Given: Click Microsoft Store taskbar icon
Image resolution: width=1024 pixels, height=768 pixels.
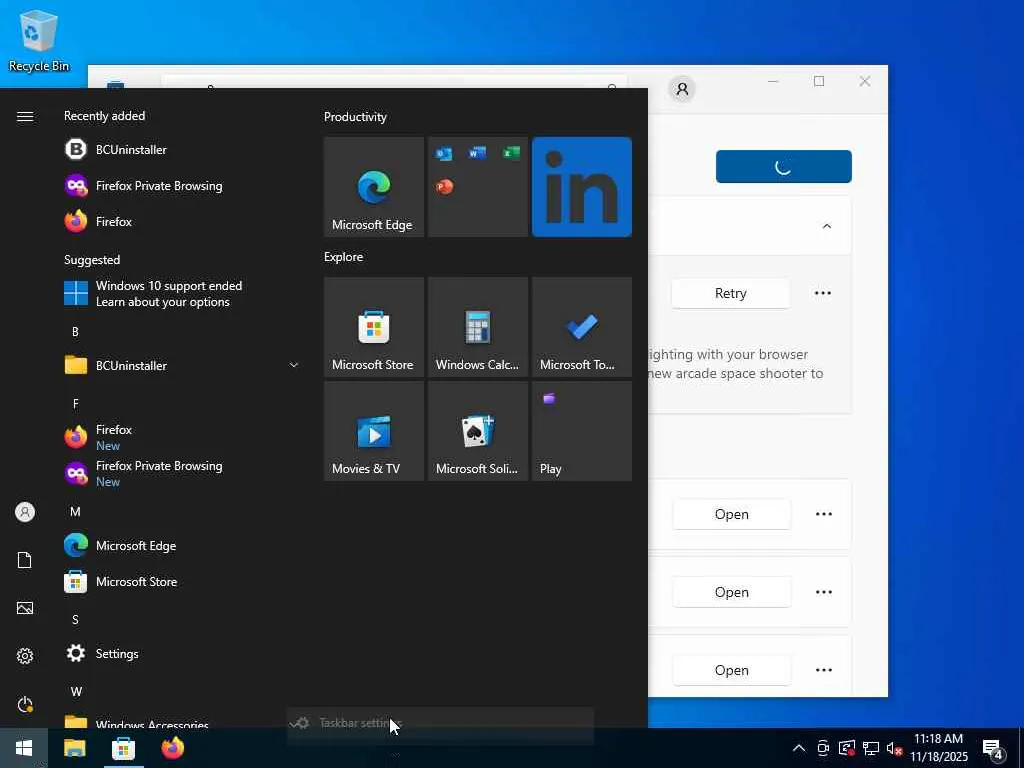Looking at the screenshot, I should coord(123,748).
